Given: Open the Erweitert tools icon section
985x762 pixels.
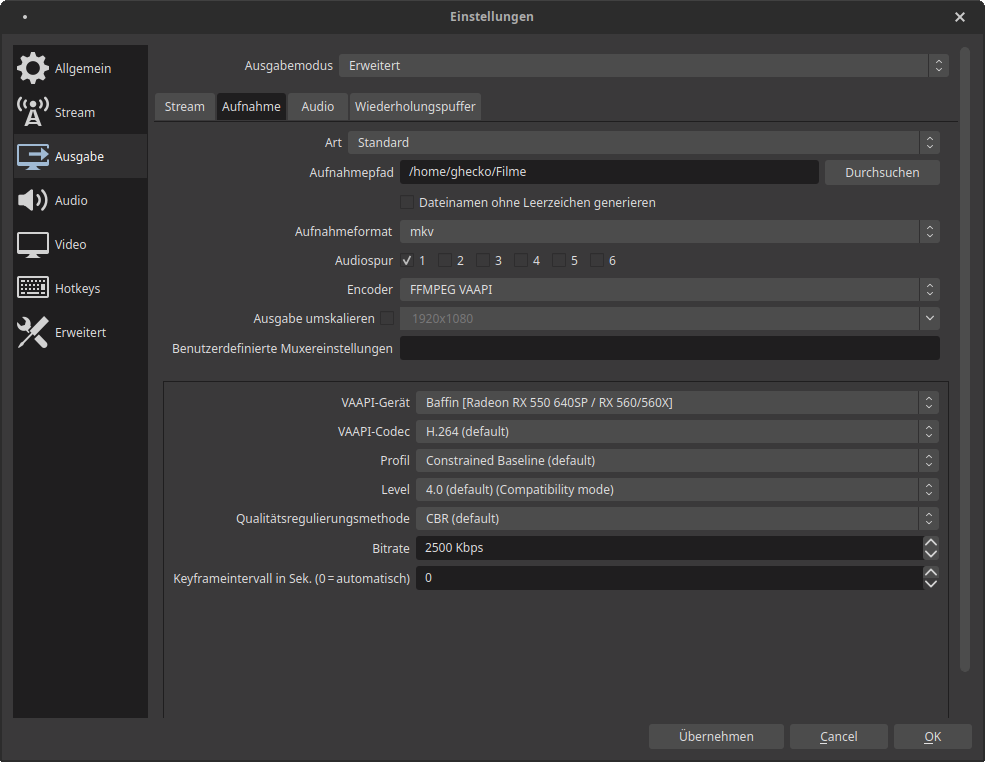Looking at the screenshot, I should click(x=33, y=332).
